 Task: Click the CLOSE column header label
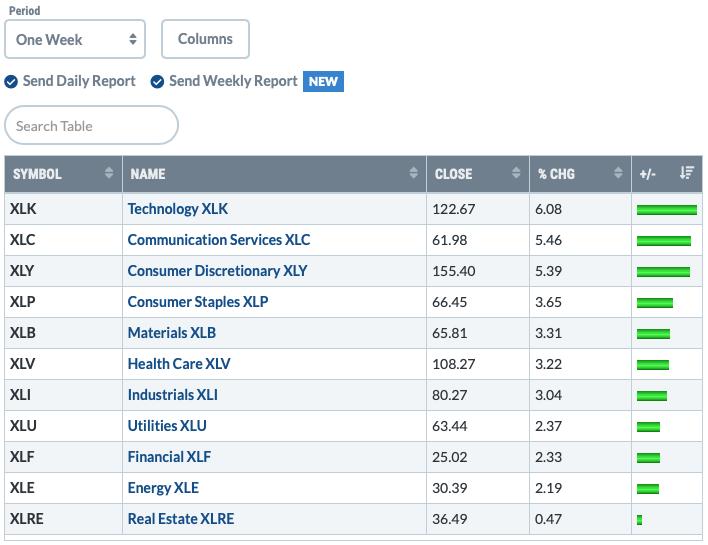point(453,174)
